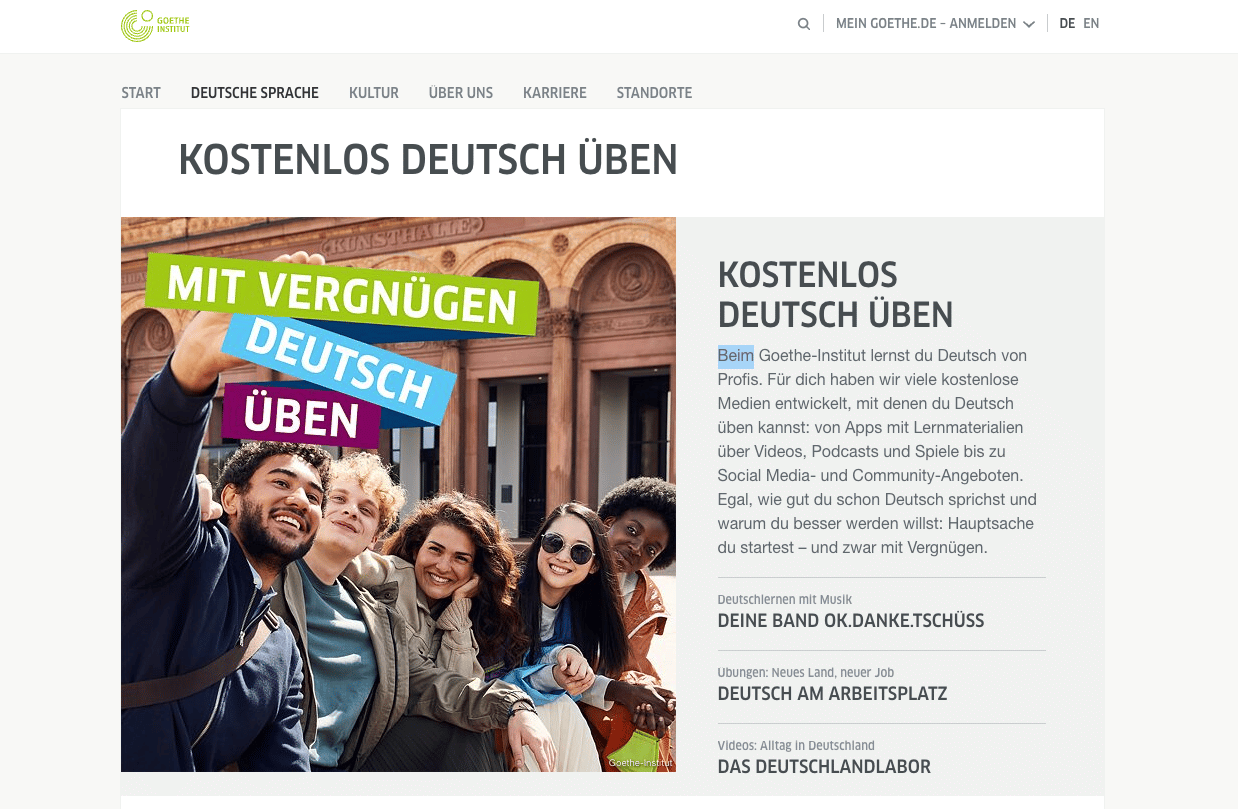Select Über Uns in navigation
This screenshot has width=1238, height=809.
point(461,93)
